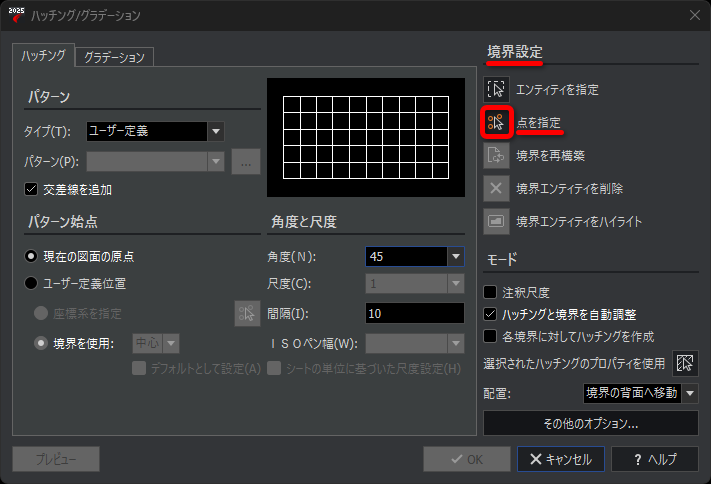Click the 点を指定 pick-point icon
711x484 pixels.
pos(496,122)
